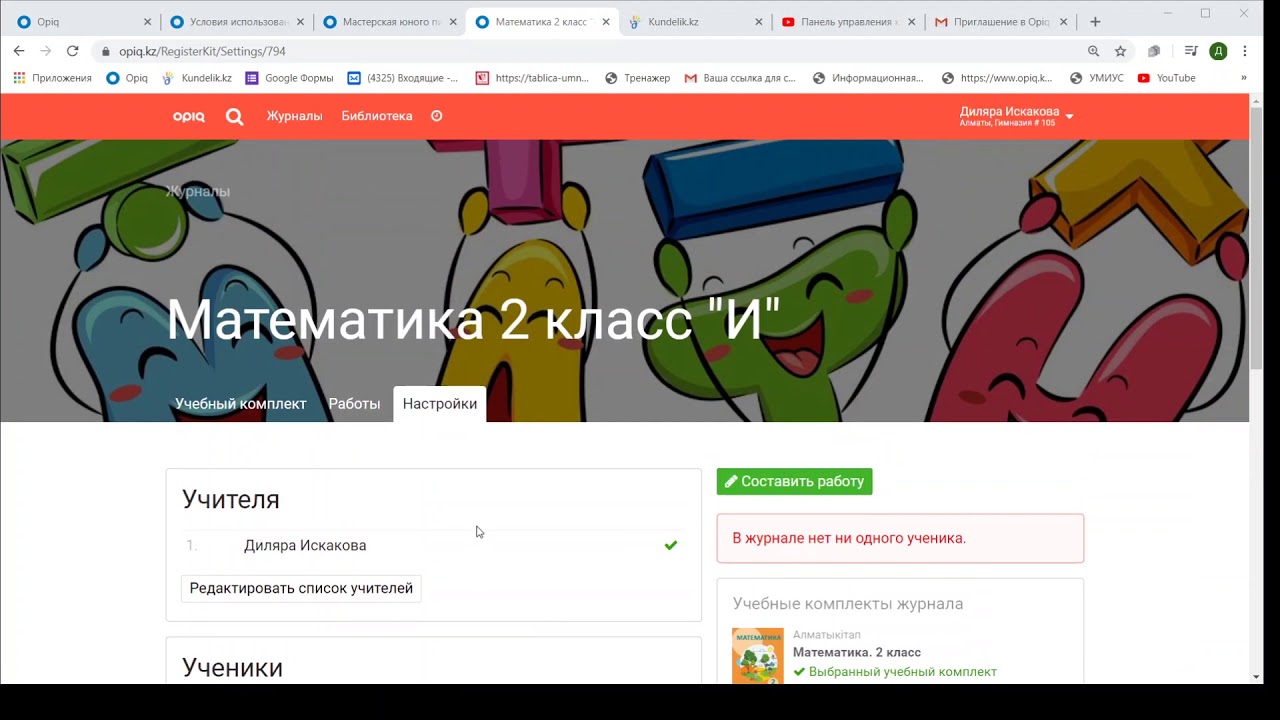
Task: Reload the page with refresh icon
Action: pyautogui.click(x=72, y=51)
